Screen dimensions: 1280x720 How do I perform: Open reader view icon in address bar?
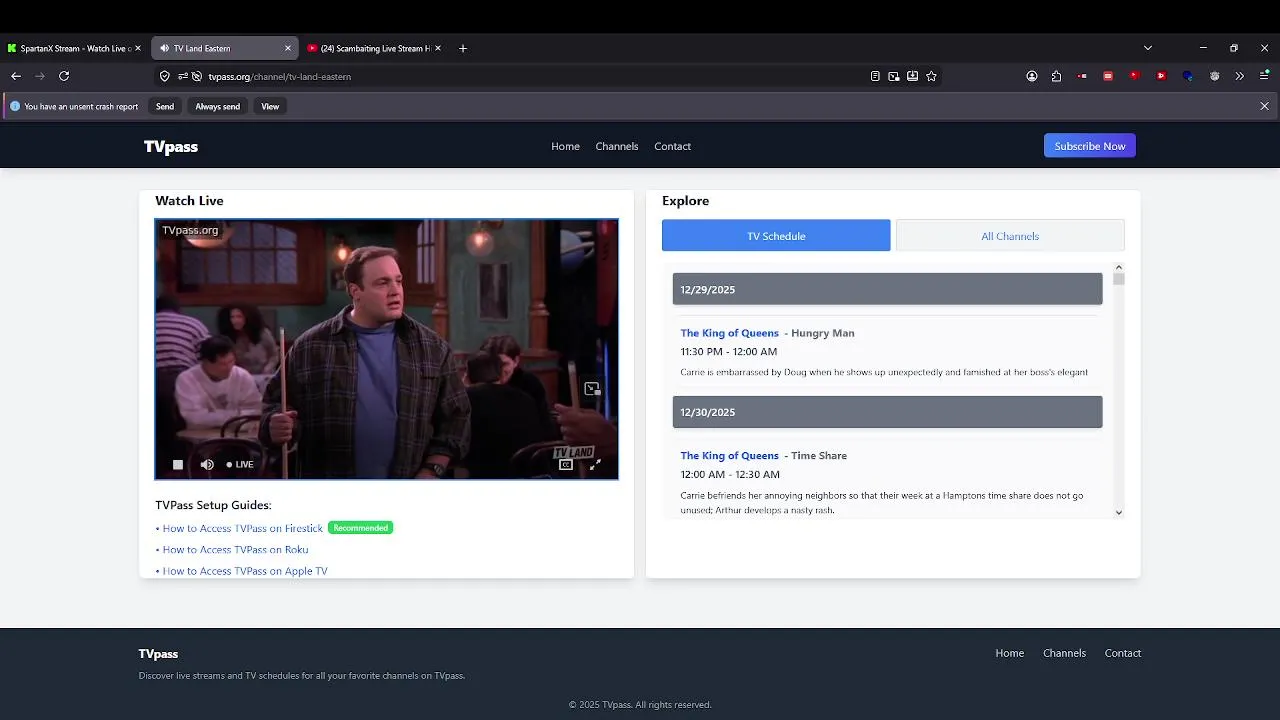[875, 76]
